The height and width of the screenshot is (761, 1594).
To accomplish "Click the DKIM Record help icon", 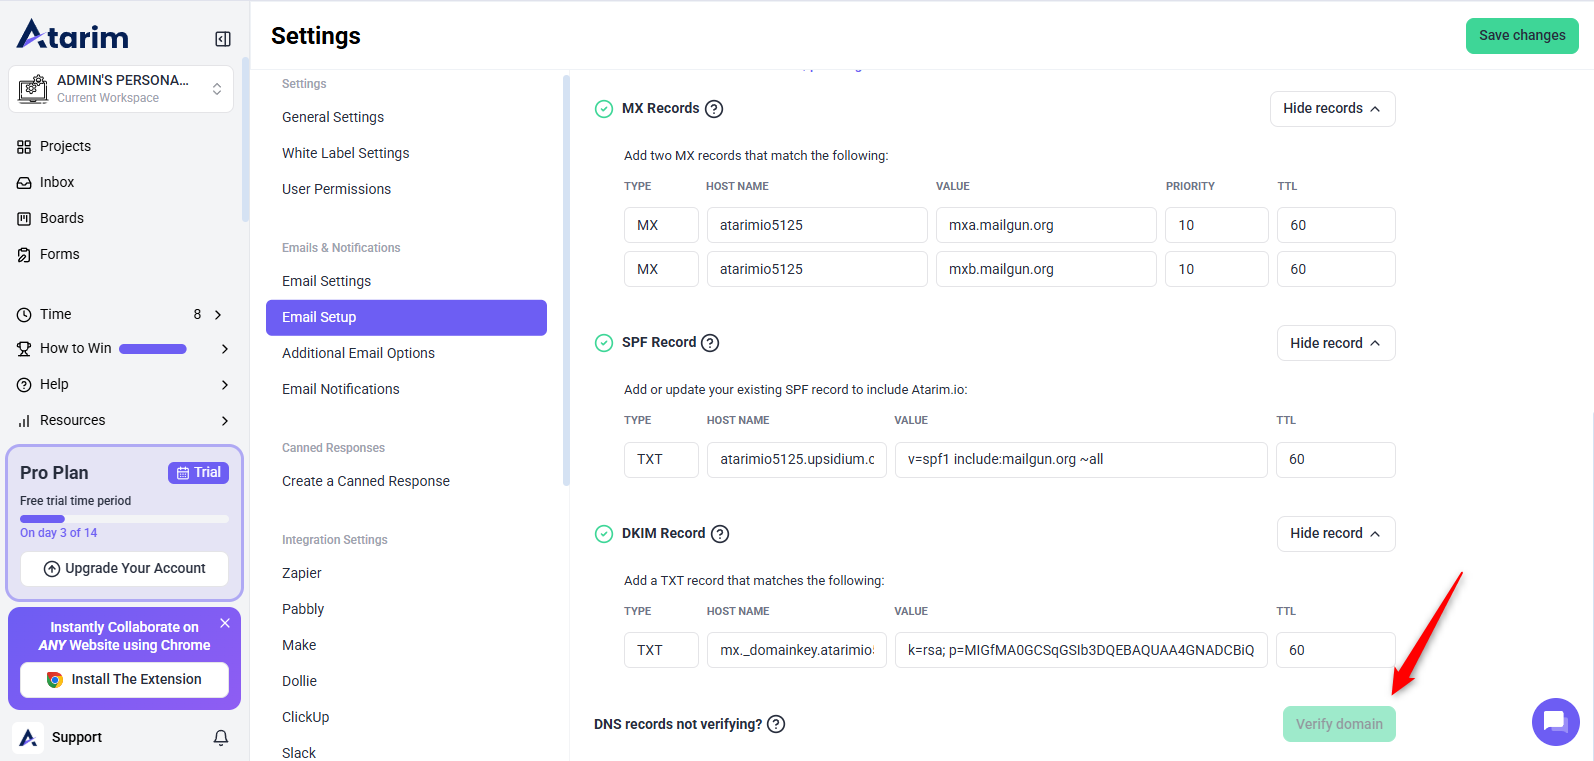I will click(x=720, y=534).
